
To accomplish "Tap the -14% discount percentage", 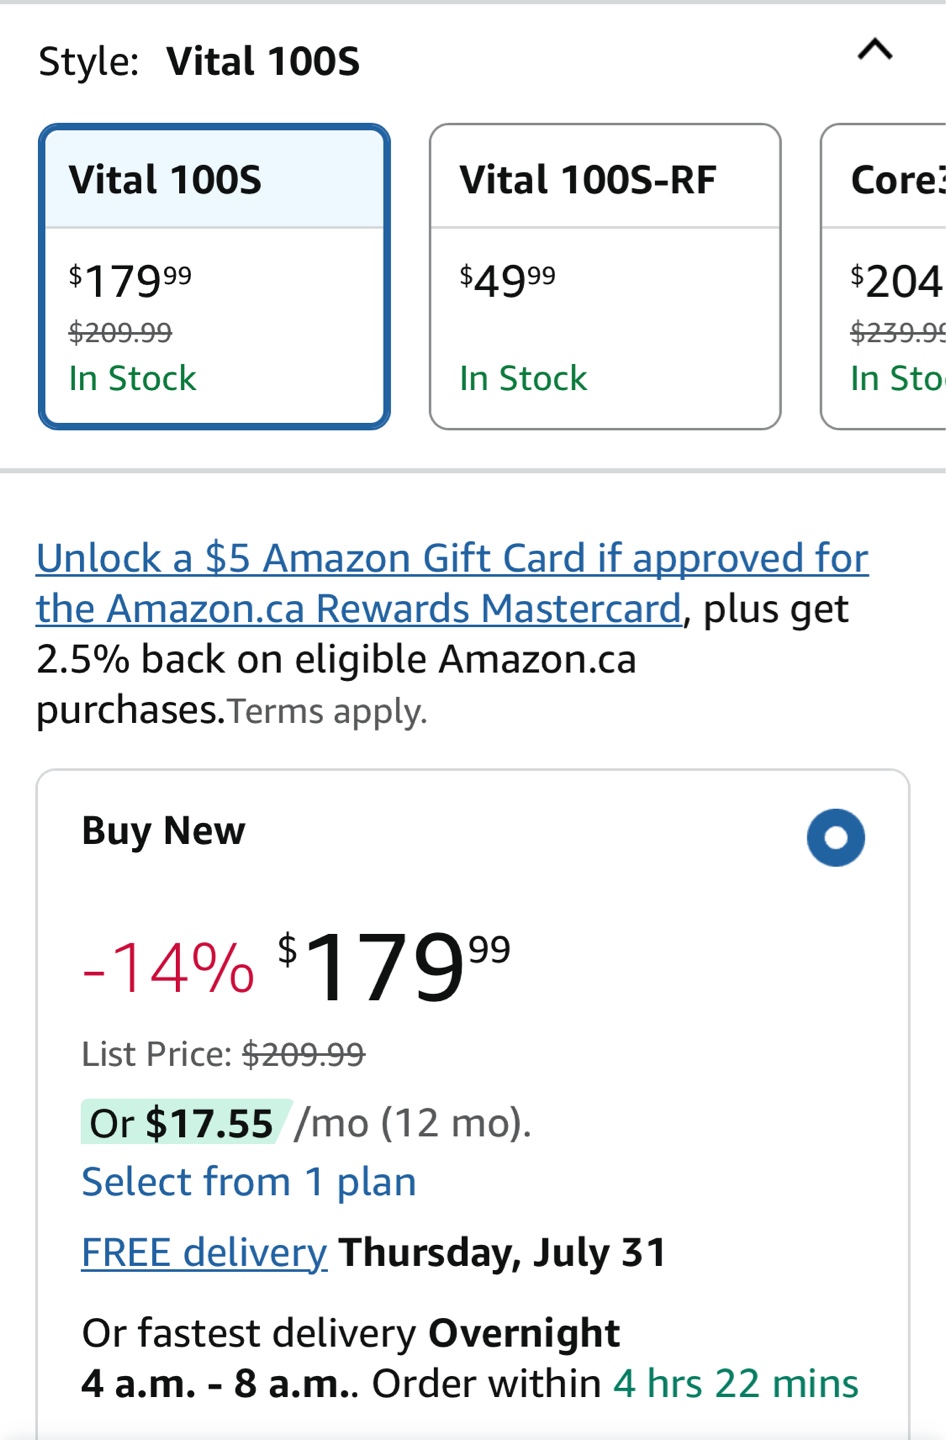I will 168,968.
